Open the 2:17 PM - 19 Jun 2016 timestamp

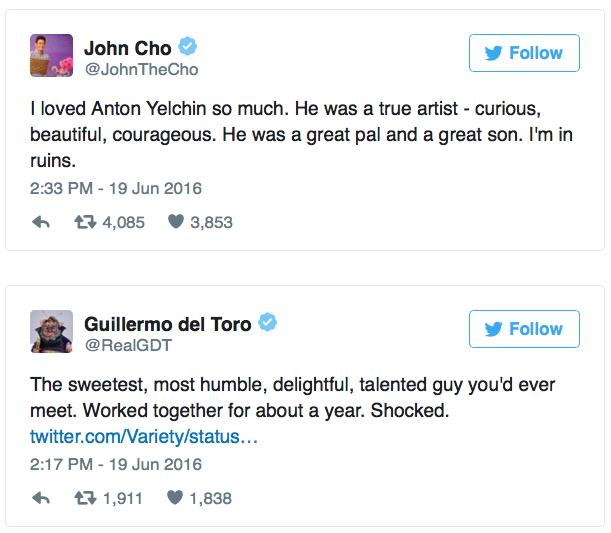coord(116,464)
